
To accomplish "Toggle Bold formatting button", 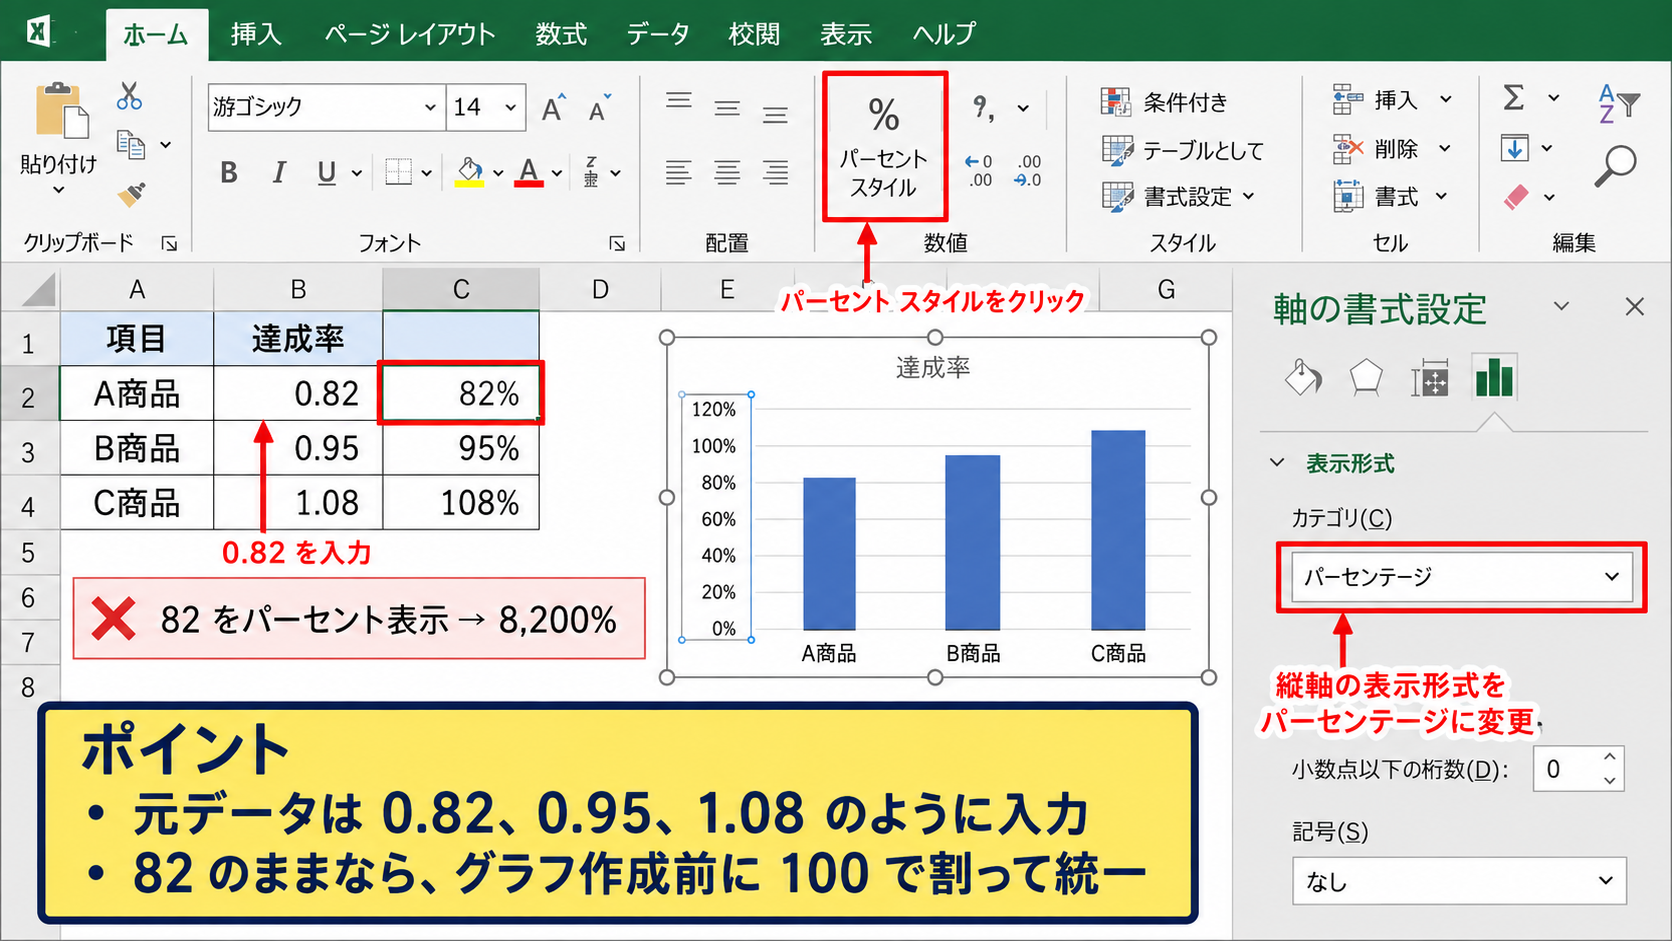I will pyautogui.click(x=229, y=173).
